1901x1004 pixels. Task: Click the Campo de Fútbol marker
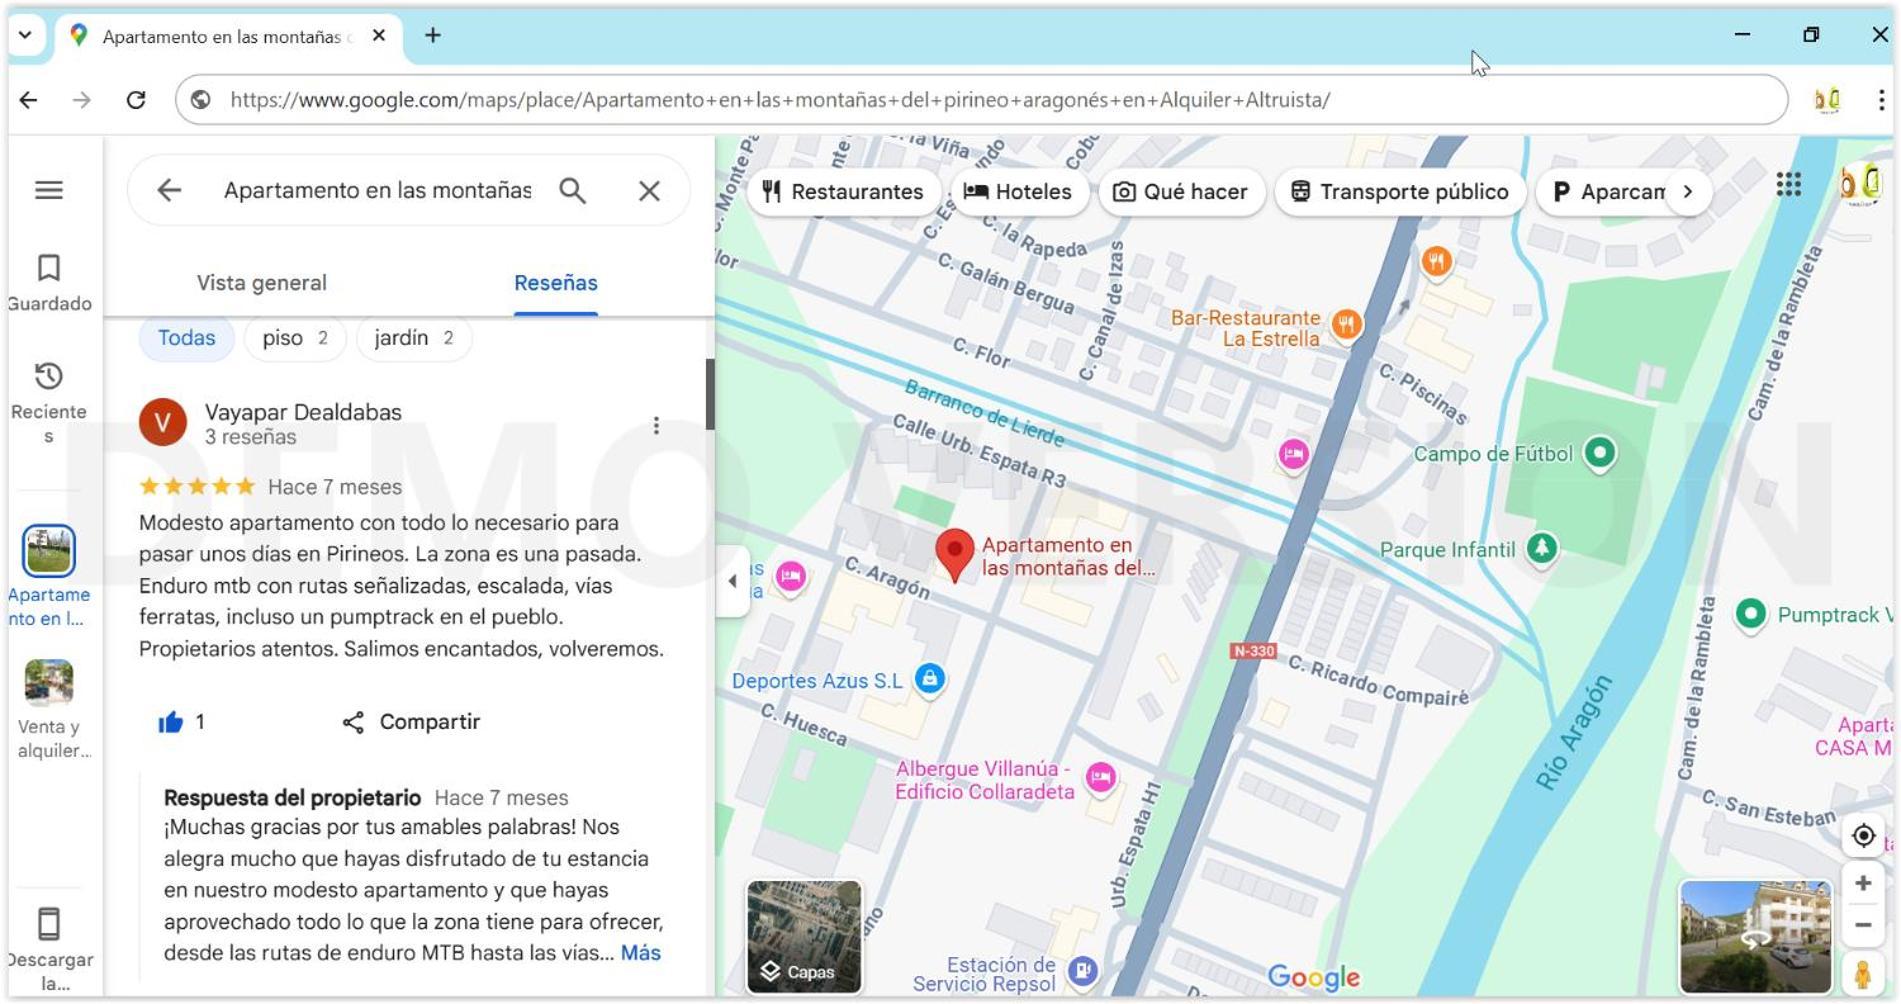(1600, 454)
